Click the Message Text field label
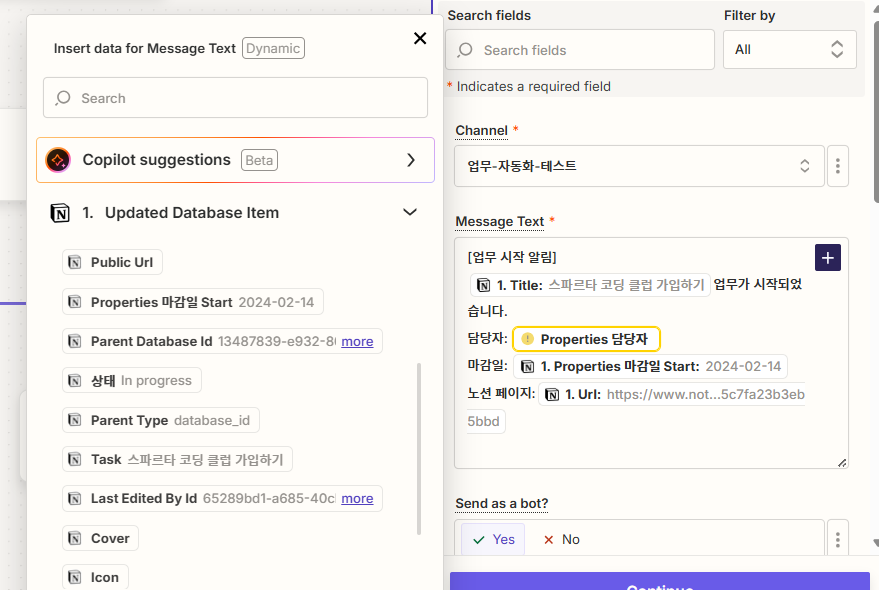This screenshot has width=879, height=590. click(x=499, y=222)
